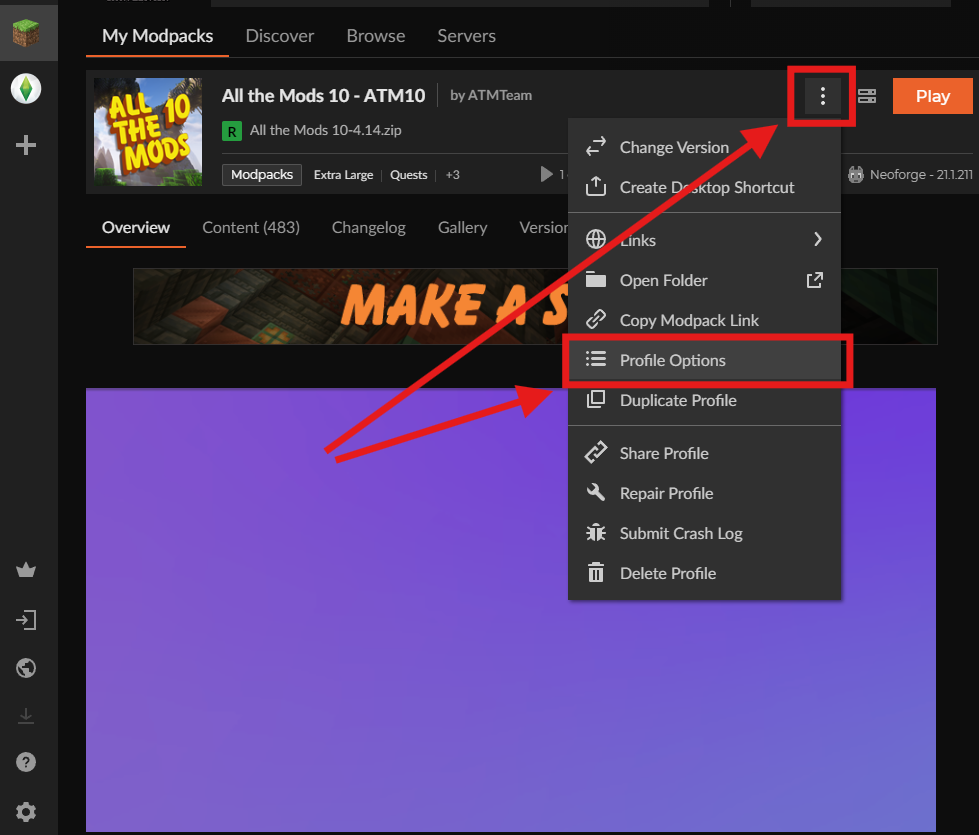Click the question mark help icon
Screen dimensions: 979x835
pos(26,762)
